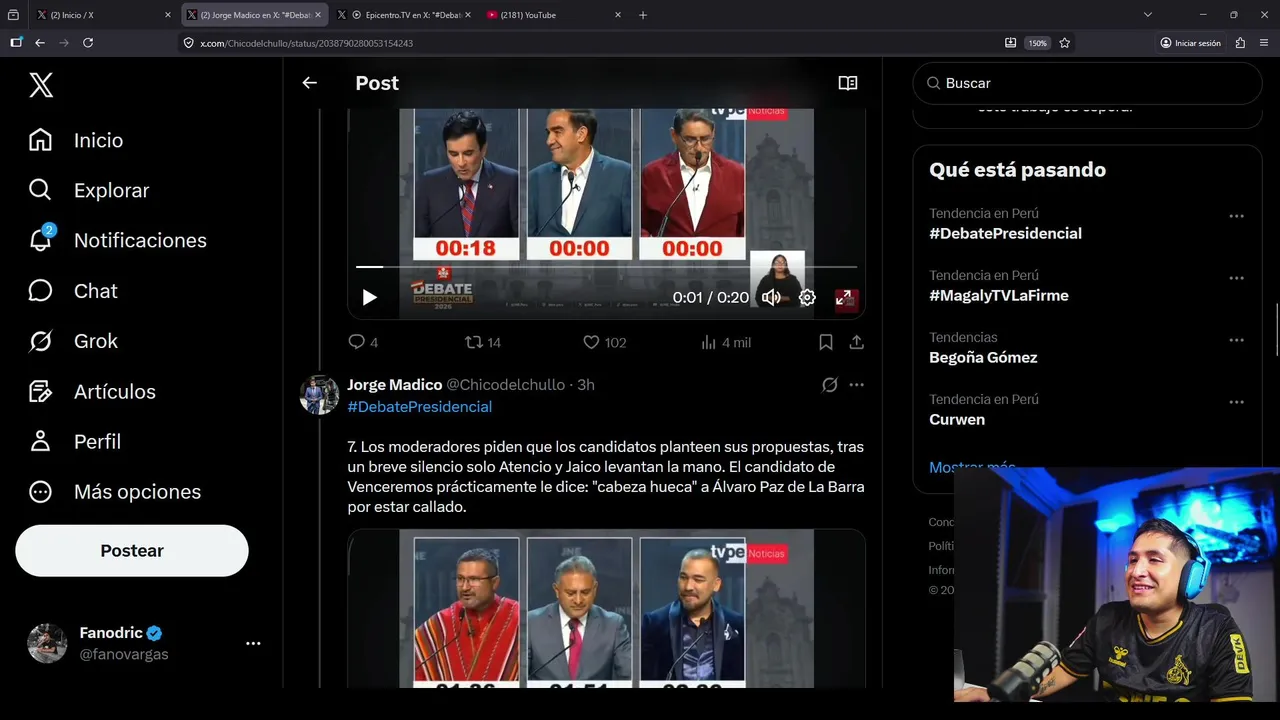Seek along the video progress bar
Viewport: 1280px width, 720px height.
click(606, 267)
